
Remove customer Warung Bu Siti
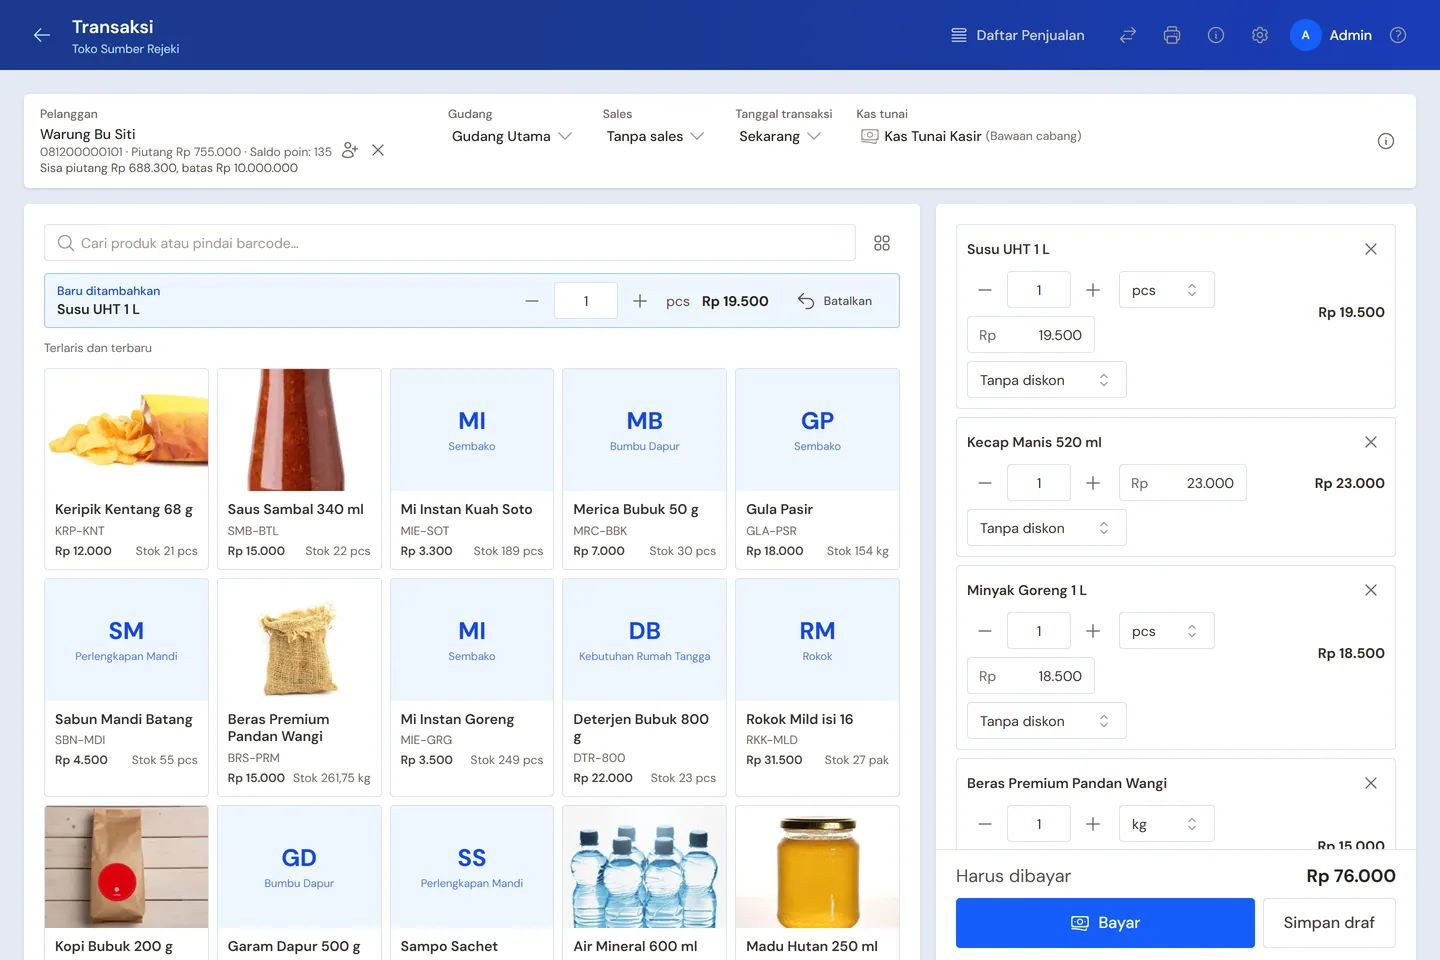tap(378, 150)
